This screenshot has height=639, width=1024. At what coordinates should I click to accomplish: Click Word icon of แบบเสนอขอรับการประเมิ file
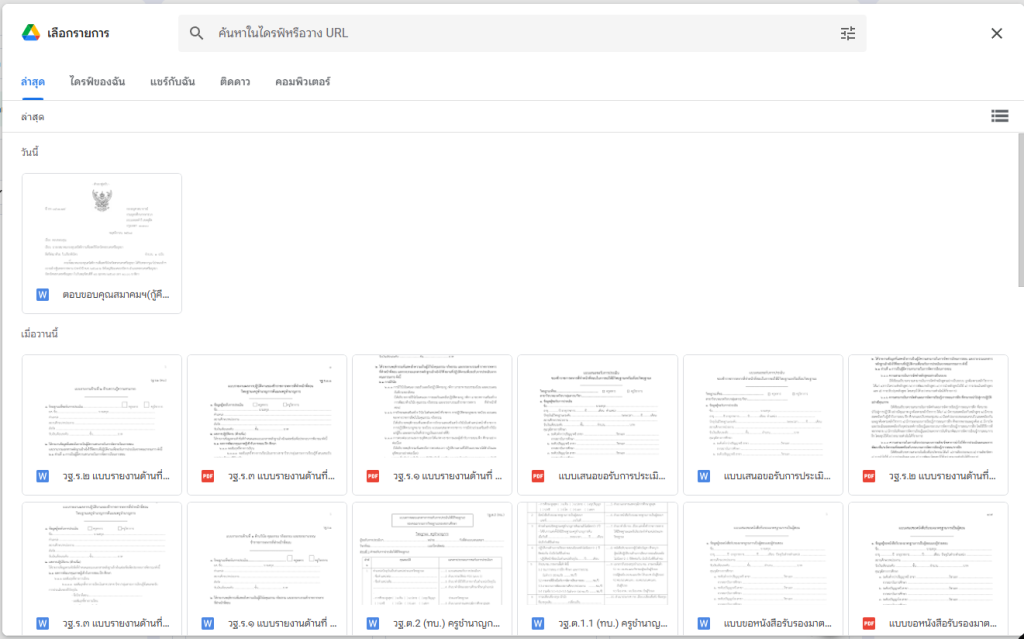703,476
